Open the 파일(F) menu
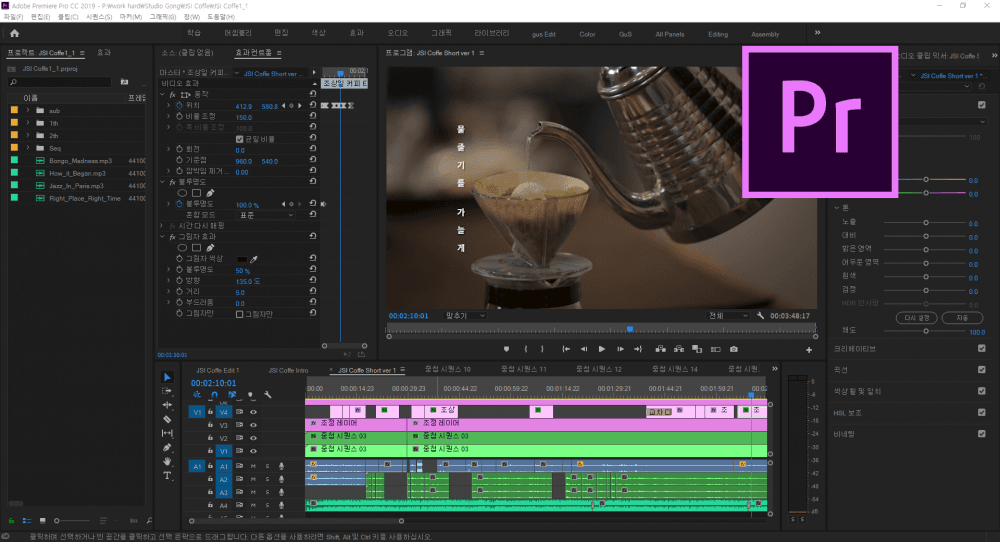 (x=13, y=17)
